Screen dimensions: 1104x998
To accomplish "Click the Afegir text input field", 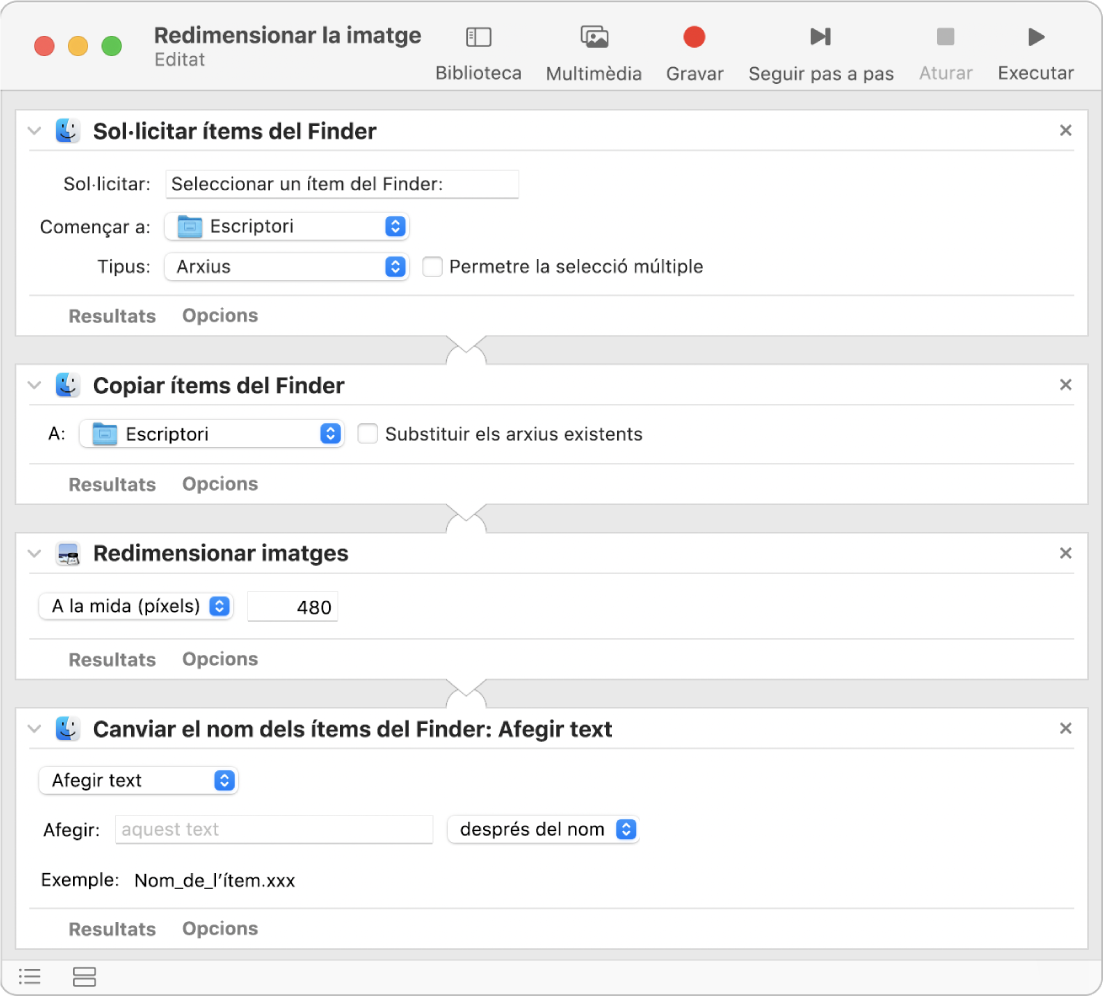I will [274, 829].
